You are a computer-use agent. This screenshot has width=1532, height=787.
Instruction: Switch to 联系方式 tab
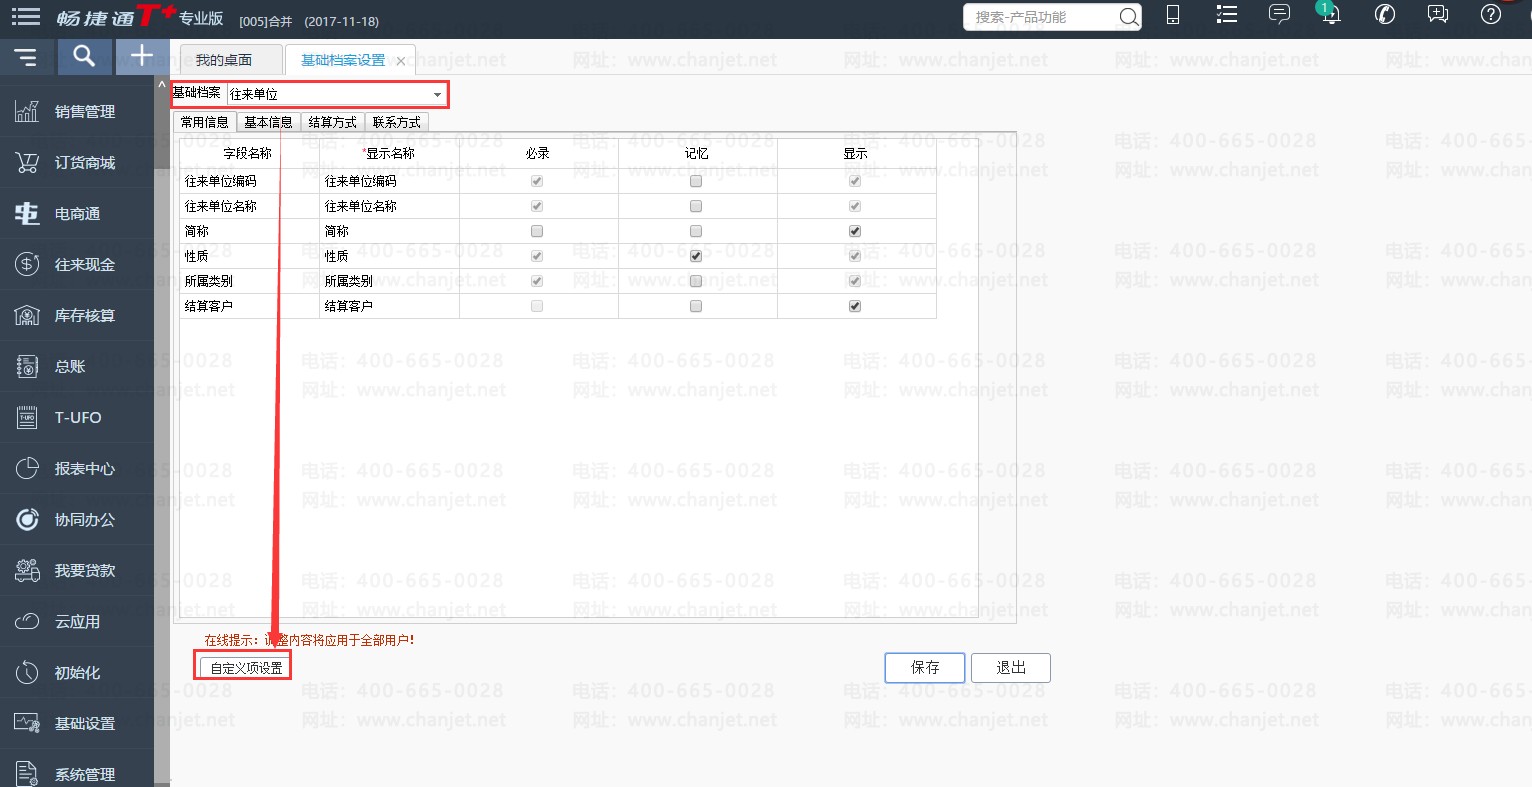(397, 122)
